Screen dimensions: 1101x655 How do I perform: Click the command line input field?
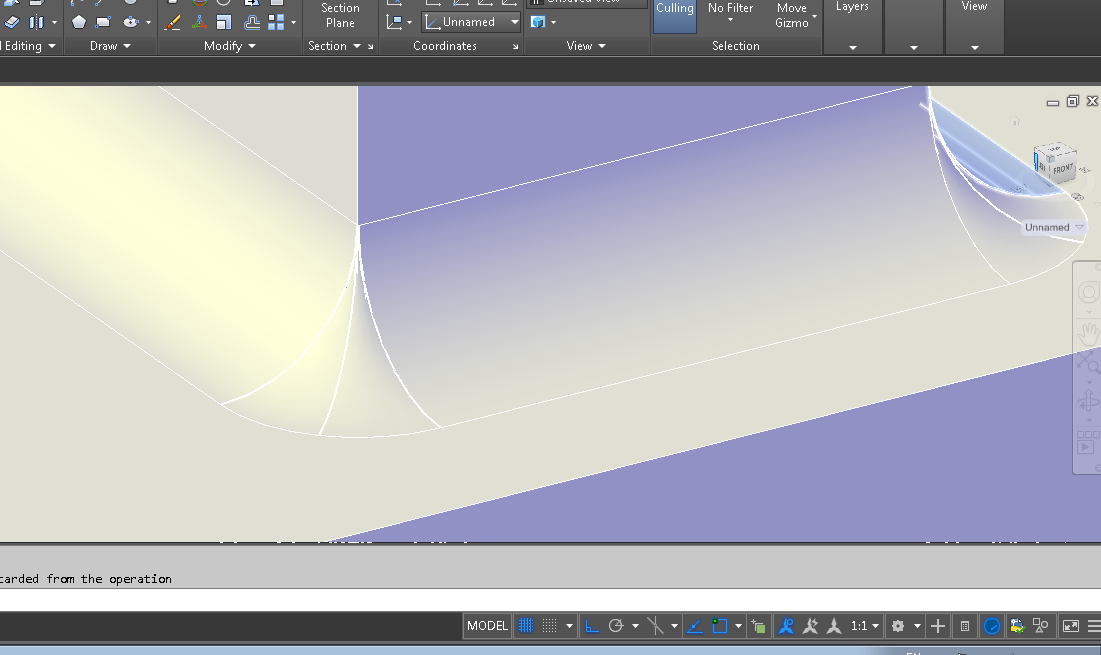tap(550, 600)
